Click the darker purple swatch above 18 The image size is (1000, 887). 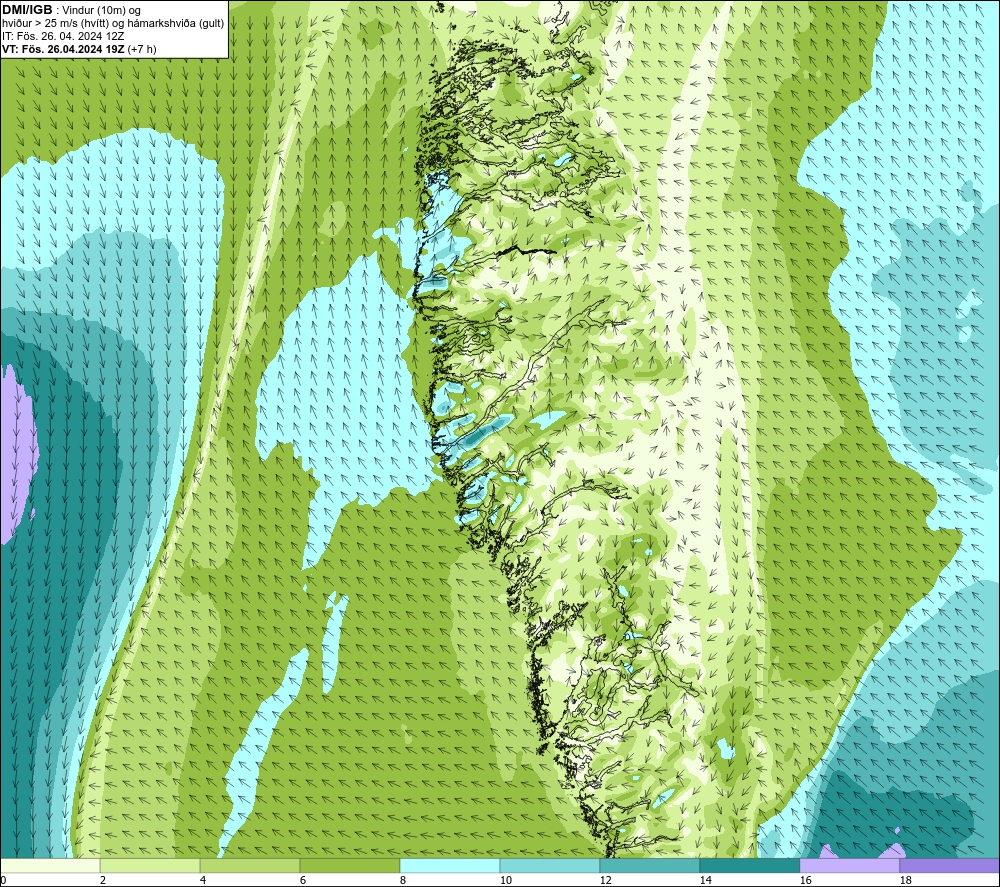[950, 865]
